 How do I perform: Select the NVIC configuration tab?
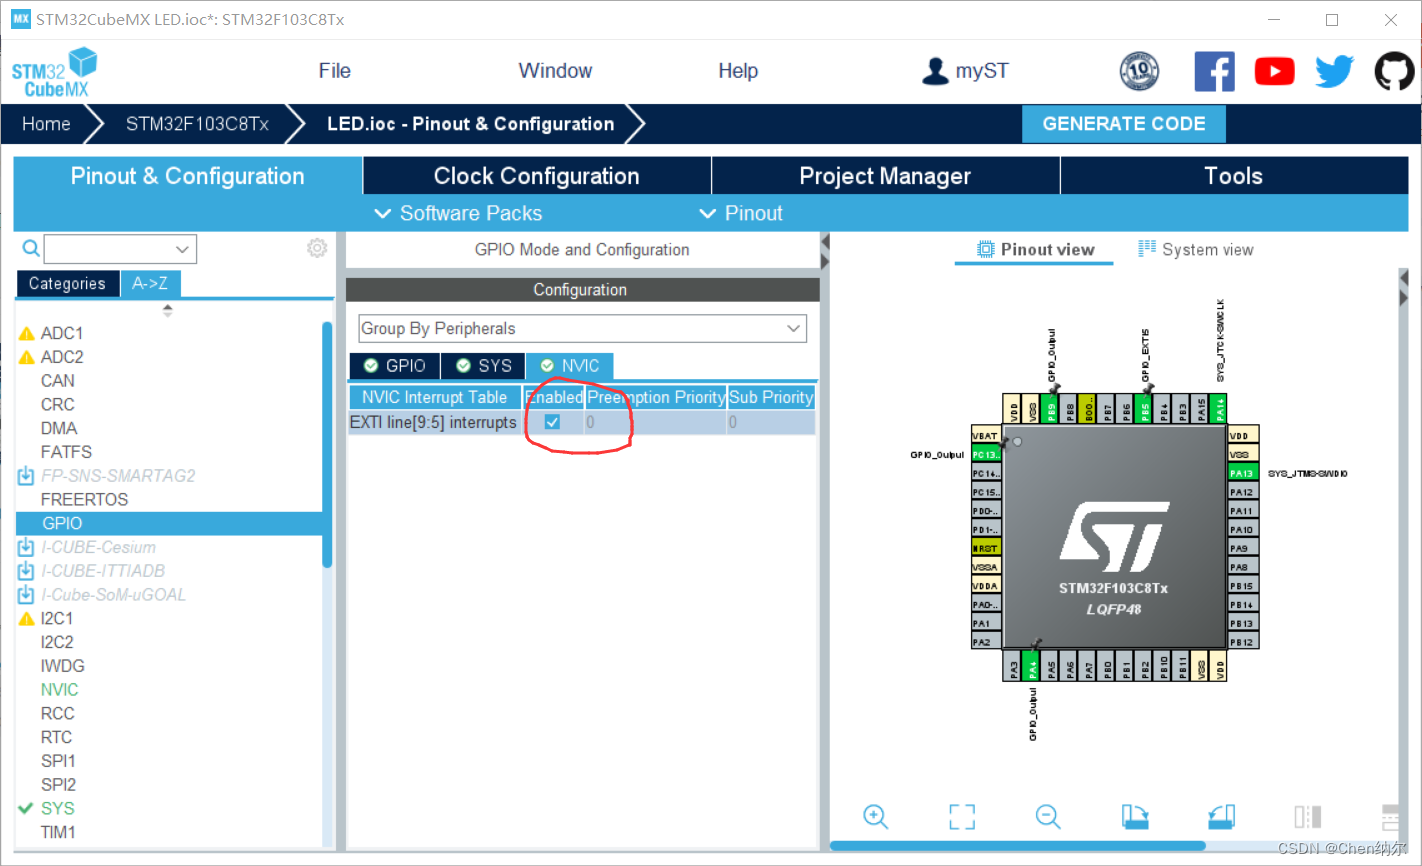[569, 366]
